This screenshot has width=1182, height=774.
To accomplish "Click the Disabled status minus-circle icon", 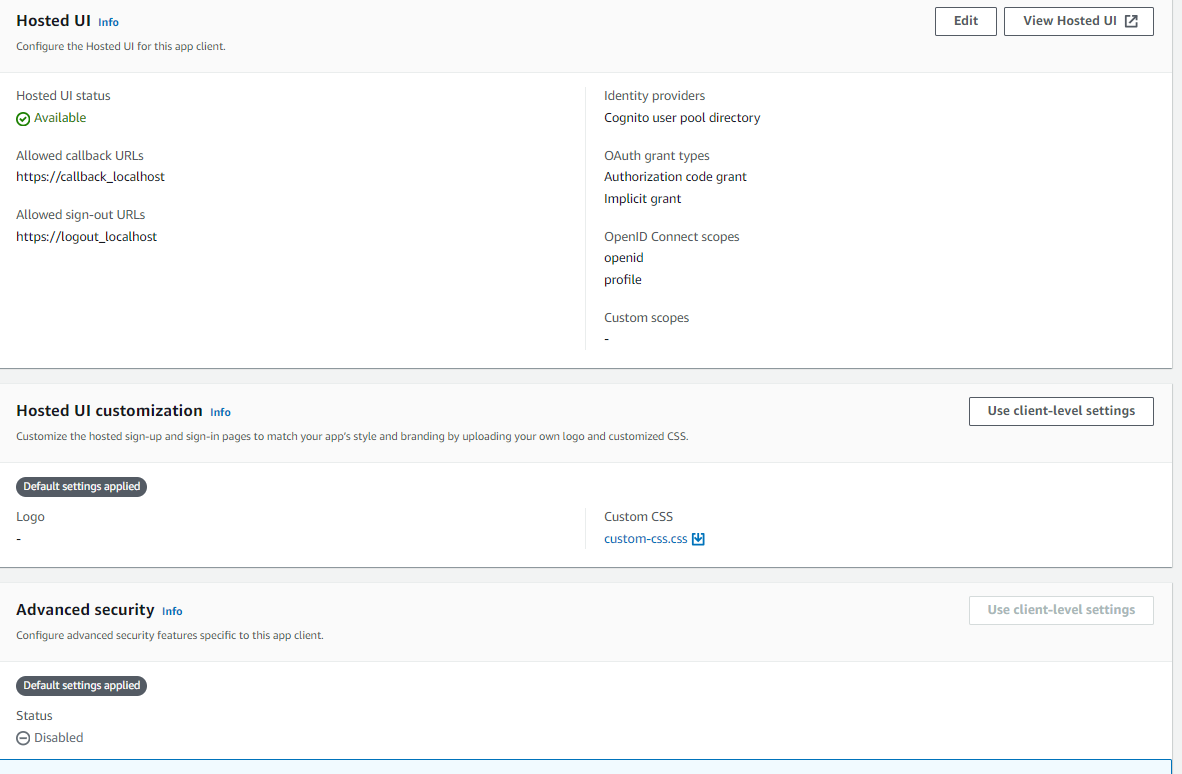I will [x=23, y=738].
